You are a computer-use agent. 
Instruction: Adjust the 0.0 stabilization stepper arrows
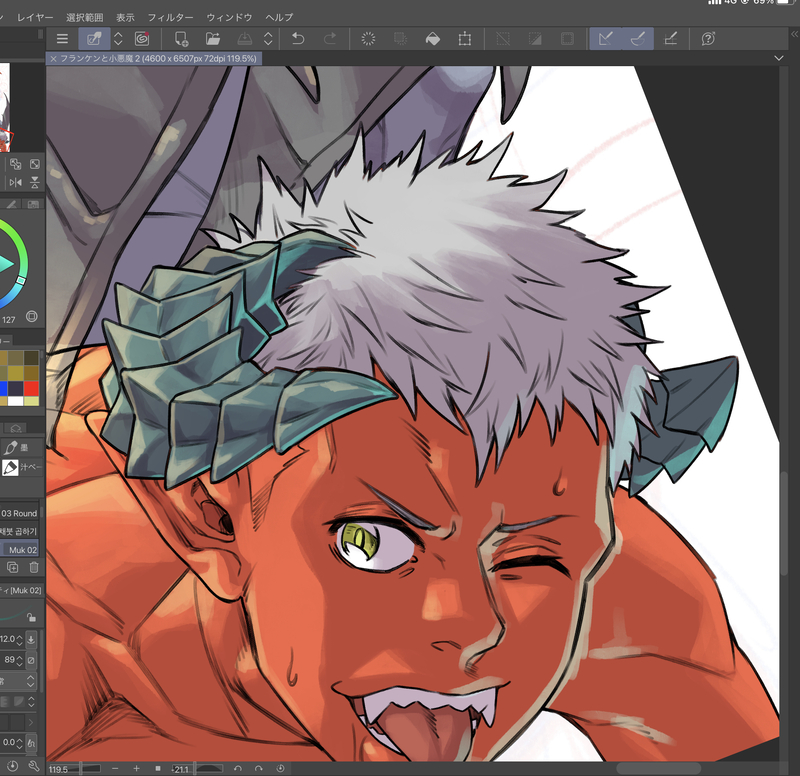[19, 742]
